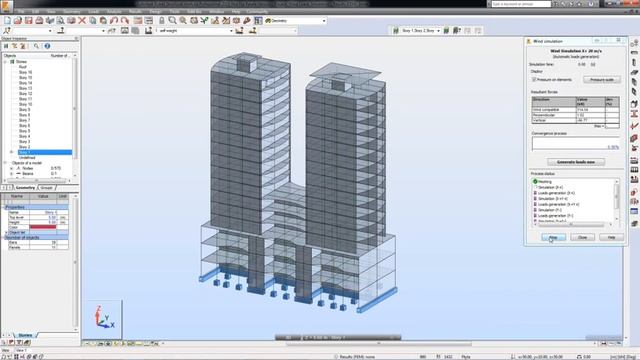Click the Save icon in toolbar
Screen dimensions: 640x360
tap(29, 20)
